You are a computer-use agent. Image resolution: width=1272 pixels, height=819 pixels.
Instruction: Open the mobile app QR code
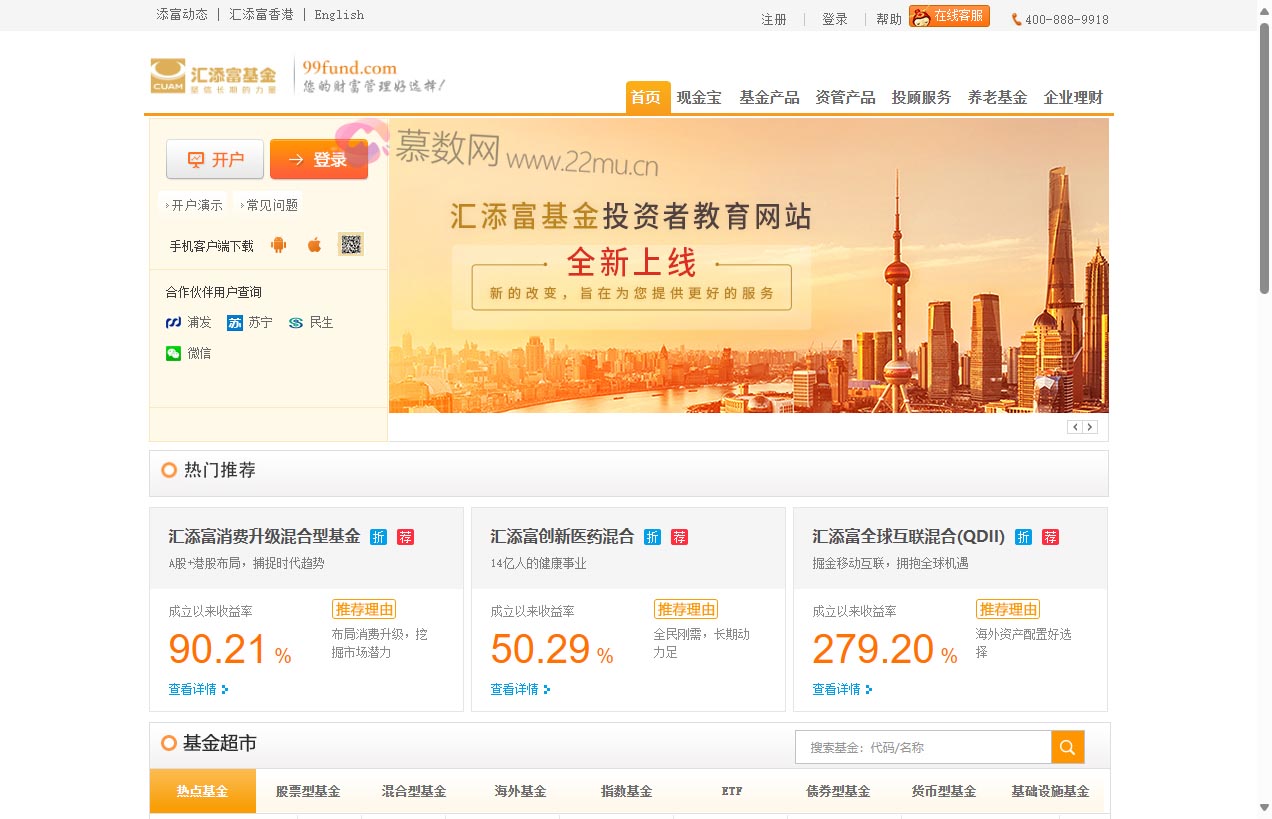coord(350,243)
